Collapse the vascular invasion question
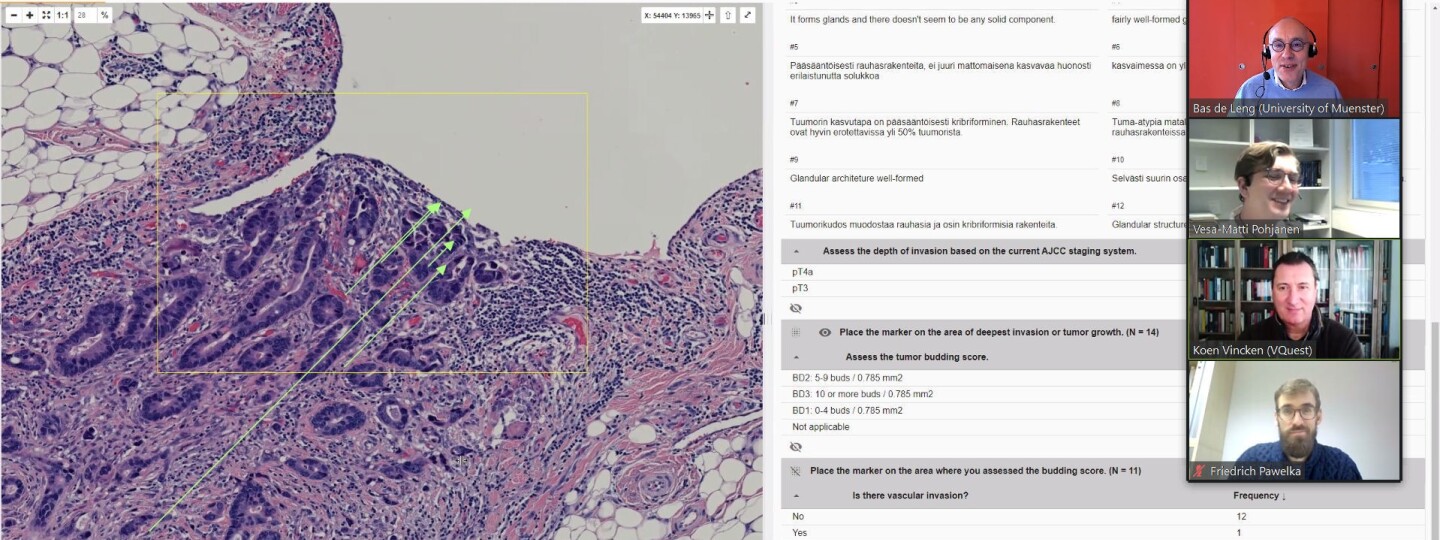Viewport: 1440px width, 540px height. pos(797,496)
